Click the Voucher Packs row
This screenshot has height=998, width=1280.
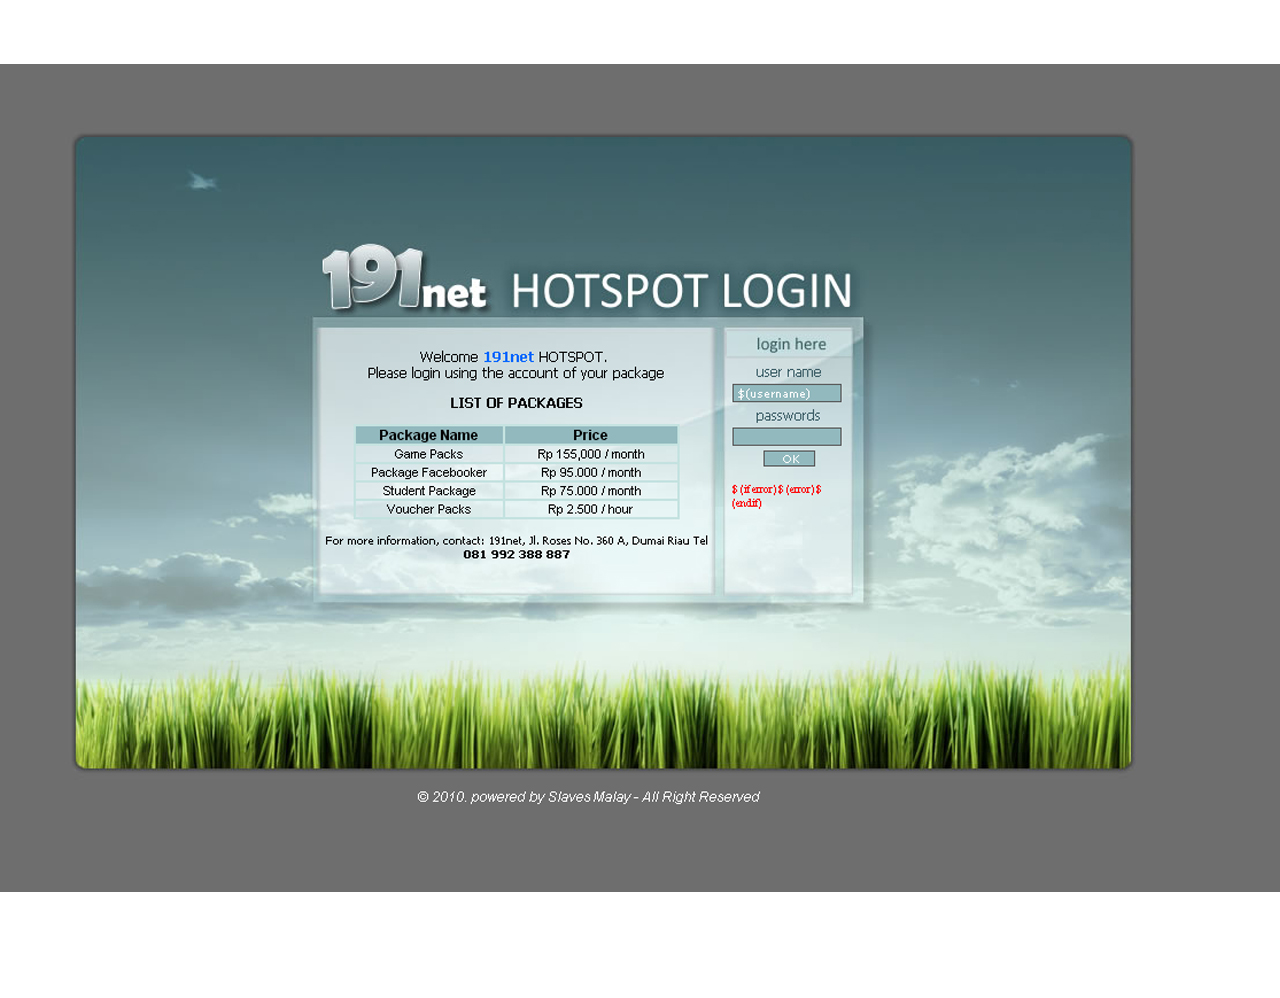[428, 509]
